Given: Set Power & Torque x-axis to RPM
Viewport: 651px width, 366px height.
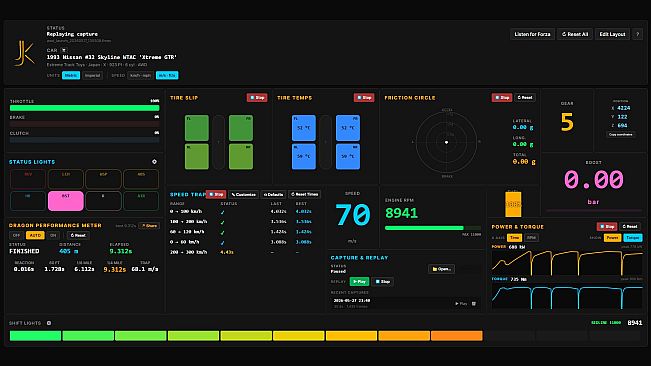Looking at the screenshot, I should [531, 238].
